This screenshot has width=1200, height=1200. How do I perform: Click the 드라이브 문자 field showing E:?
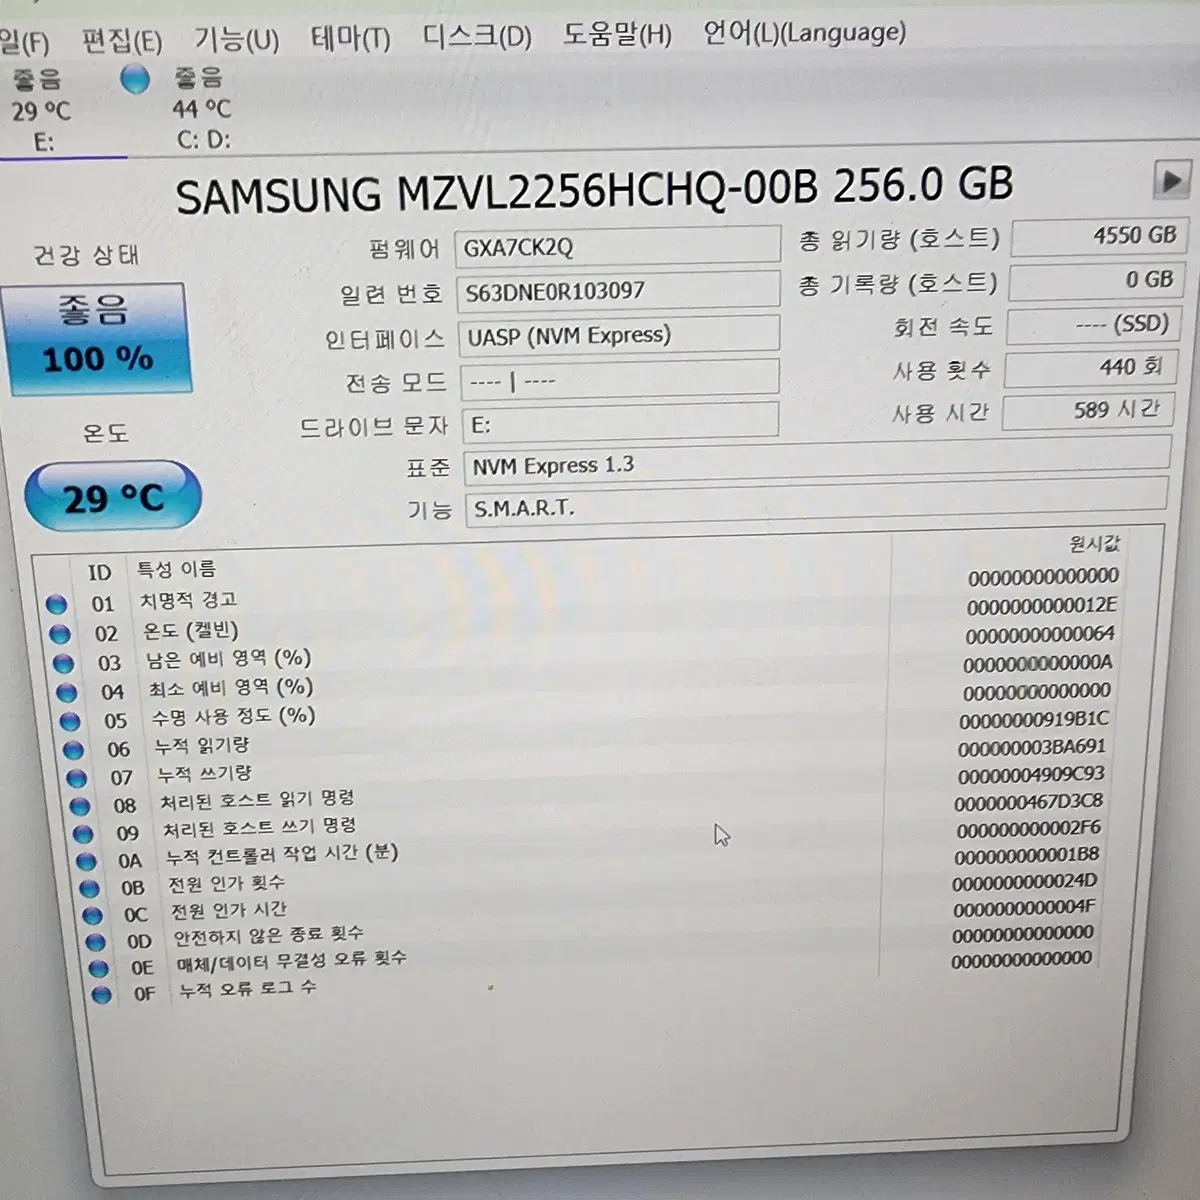620,424
